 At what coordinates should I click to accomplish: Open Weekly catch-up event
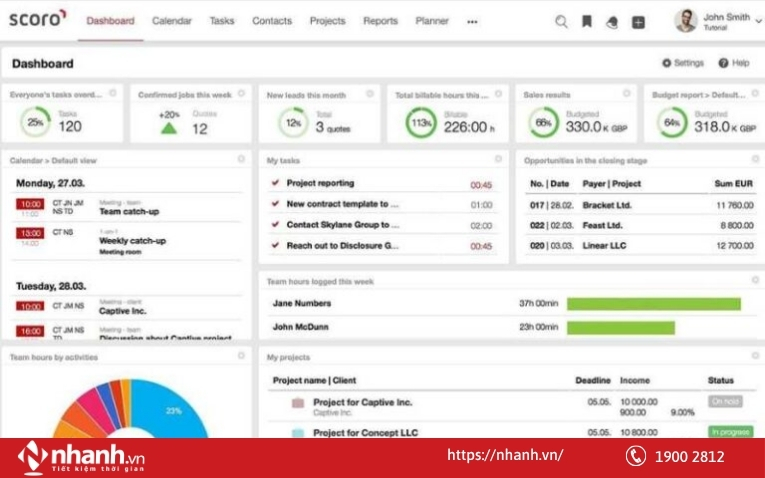[132, 240]
